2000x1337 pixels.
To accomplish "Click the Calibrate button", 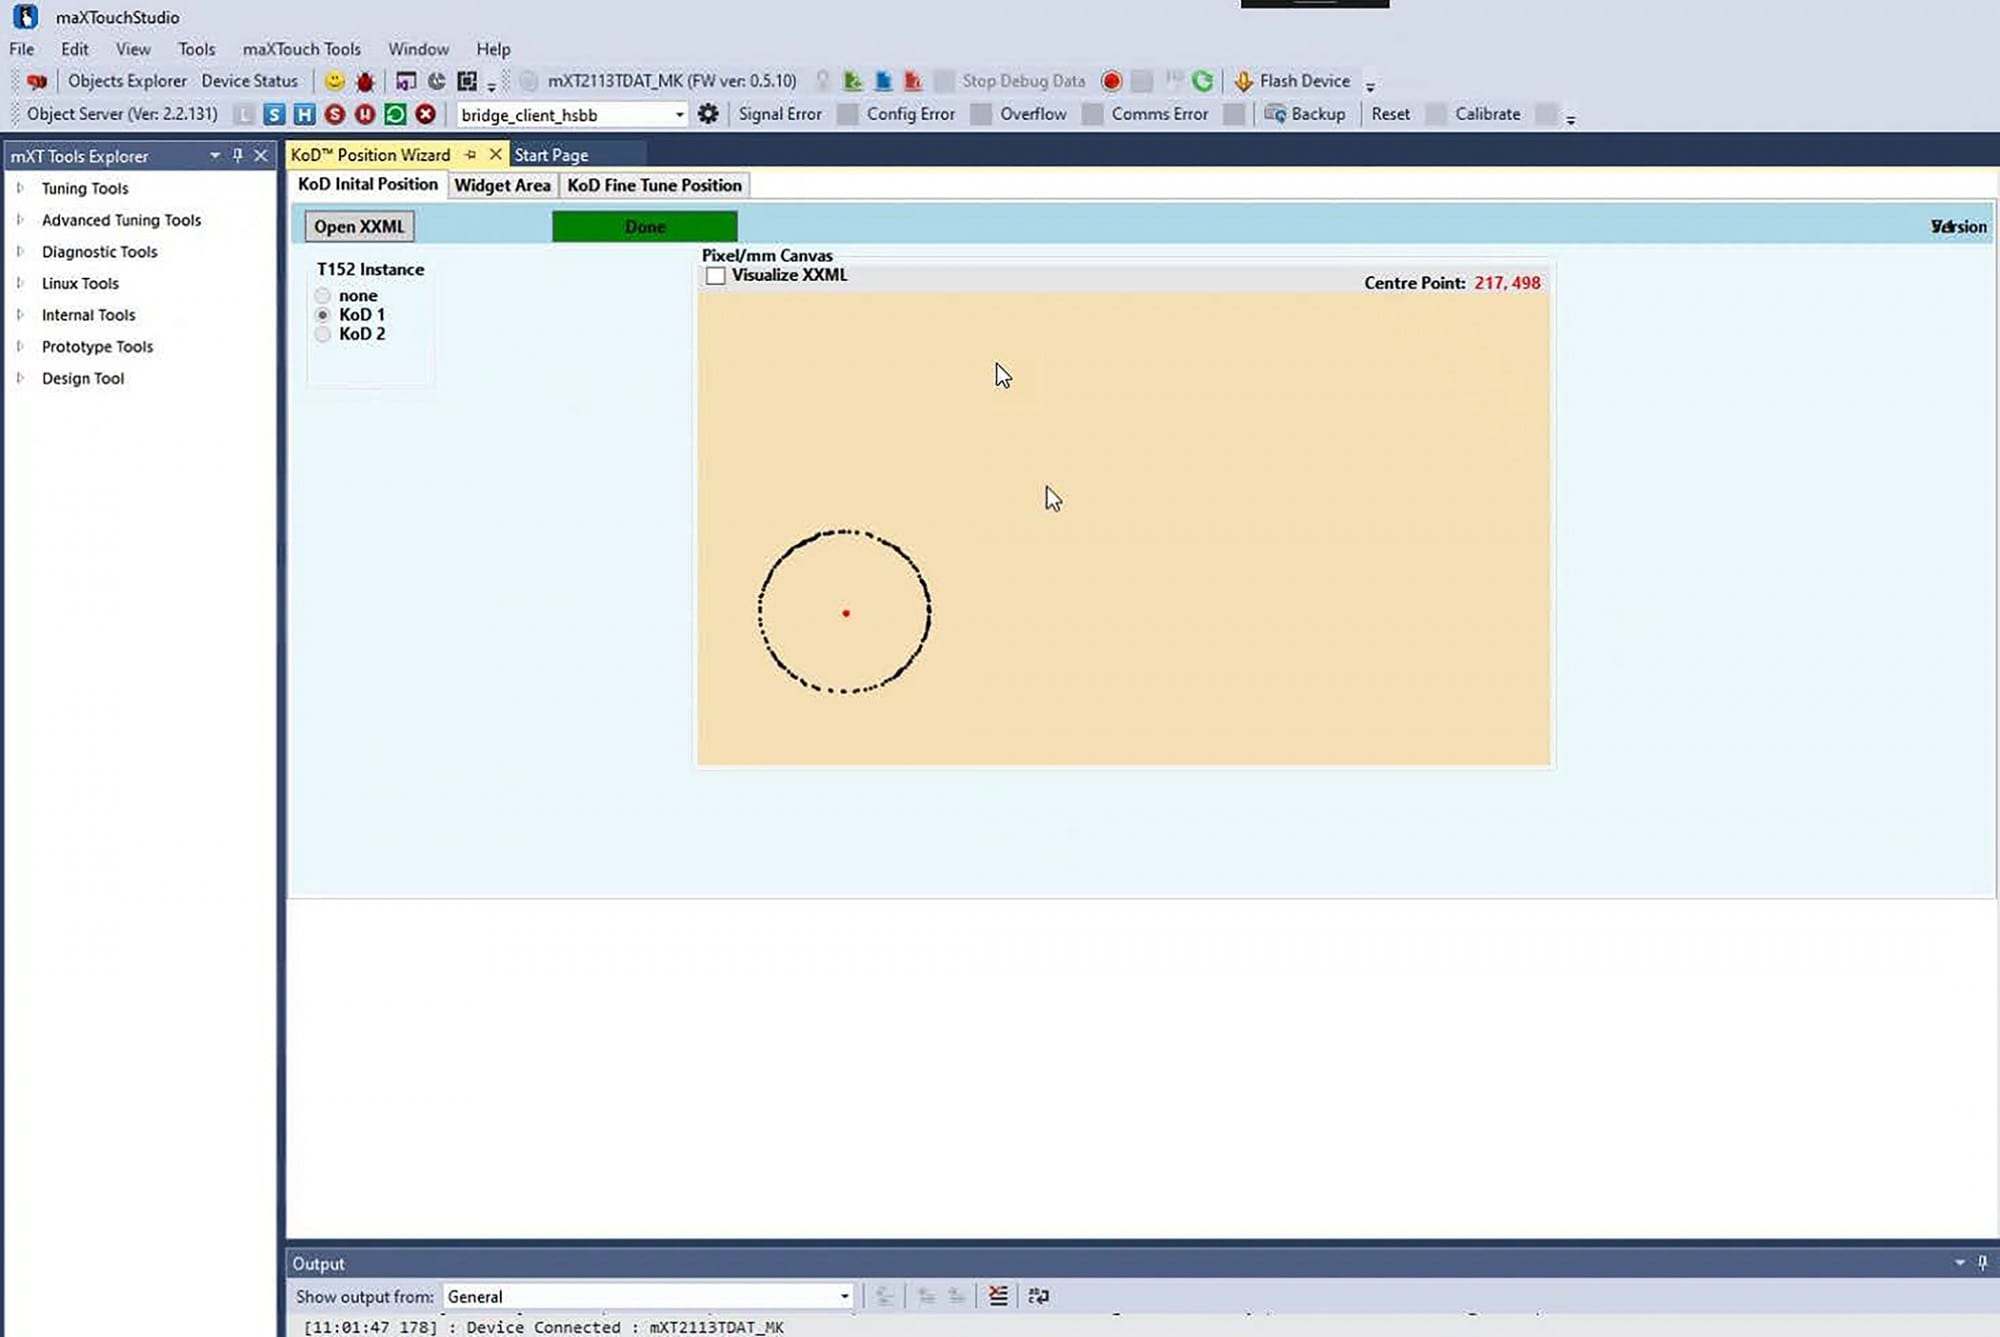I will coord(1488,114).
